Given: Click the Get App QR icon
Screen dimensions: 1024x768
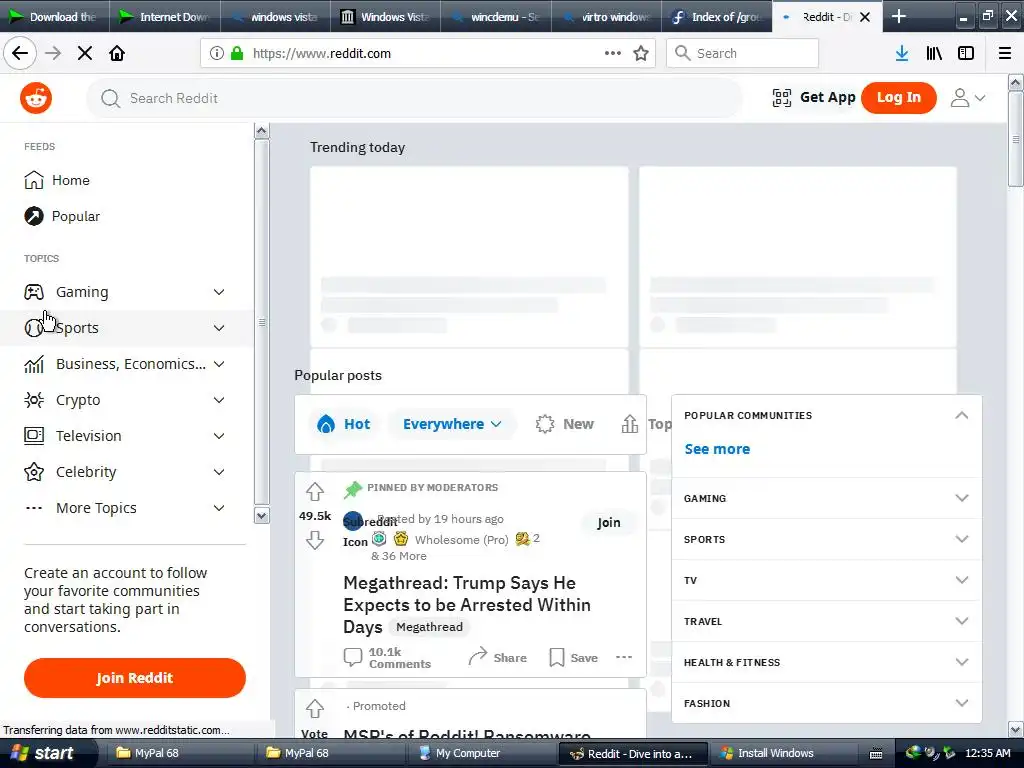Looking at the screenshot, I should pos(782,98).
